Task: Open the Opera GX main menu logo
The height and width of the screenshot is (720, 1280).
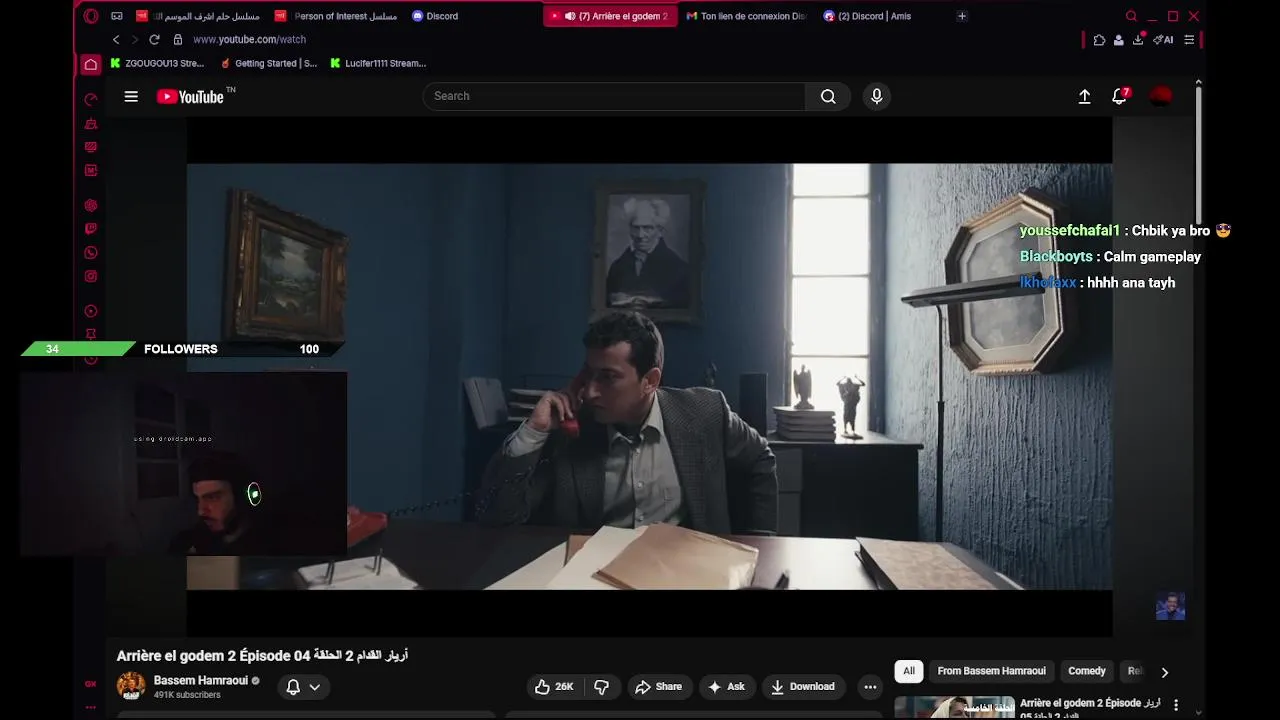Action: (91, 16)
